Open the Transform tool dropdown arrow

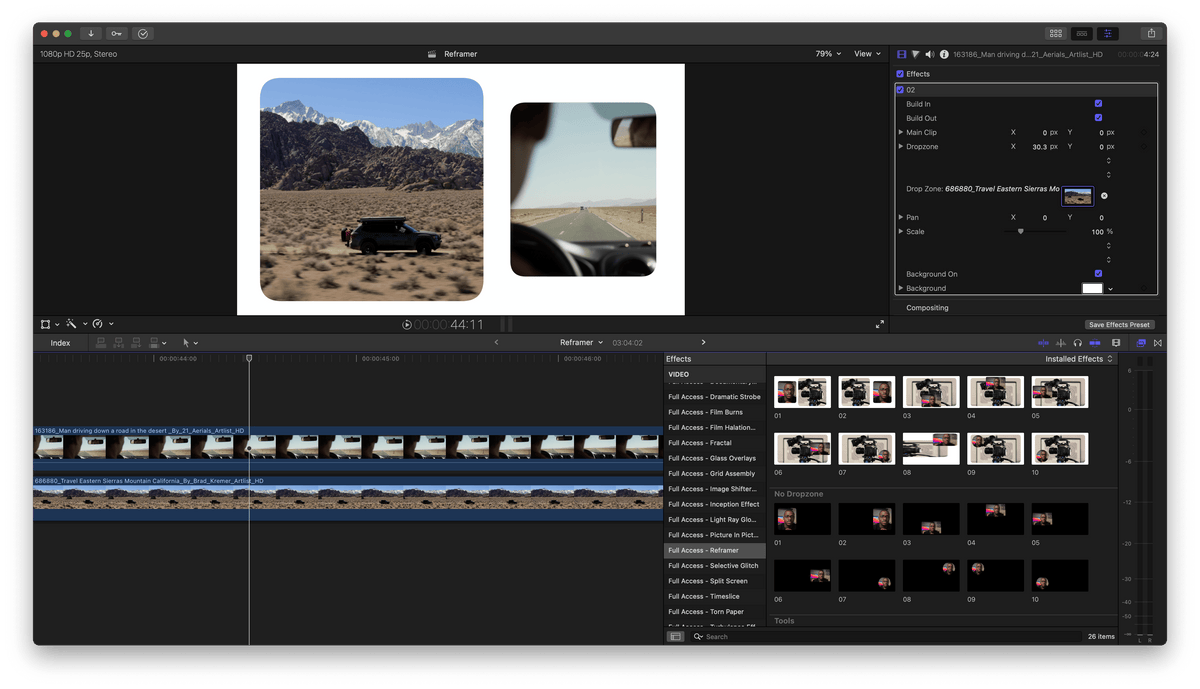pos(57,324)
